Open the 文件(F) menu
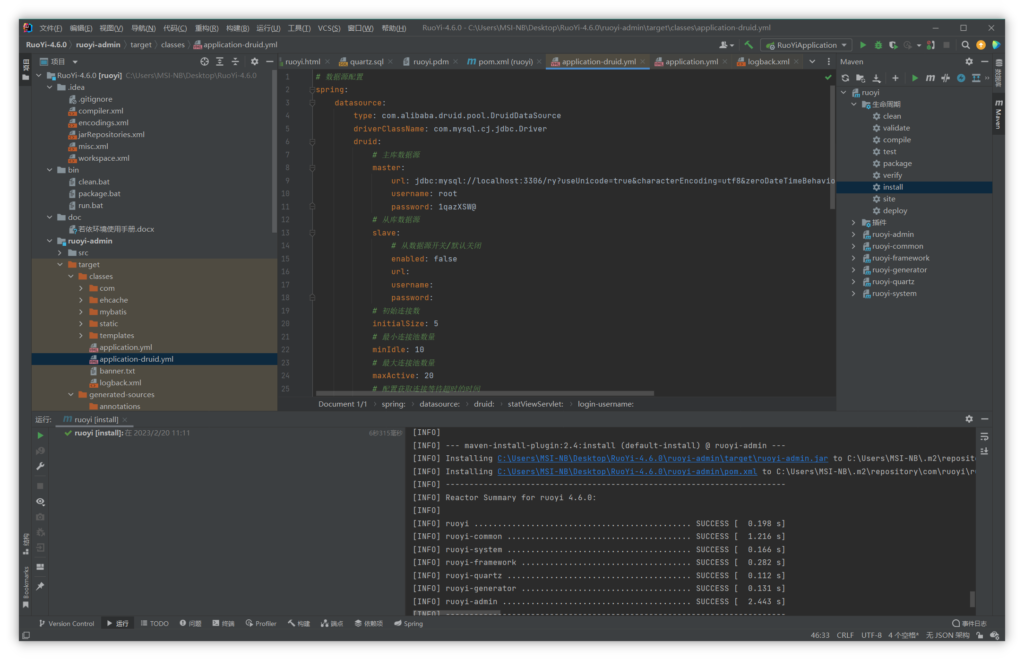 [x=50, y=28]
